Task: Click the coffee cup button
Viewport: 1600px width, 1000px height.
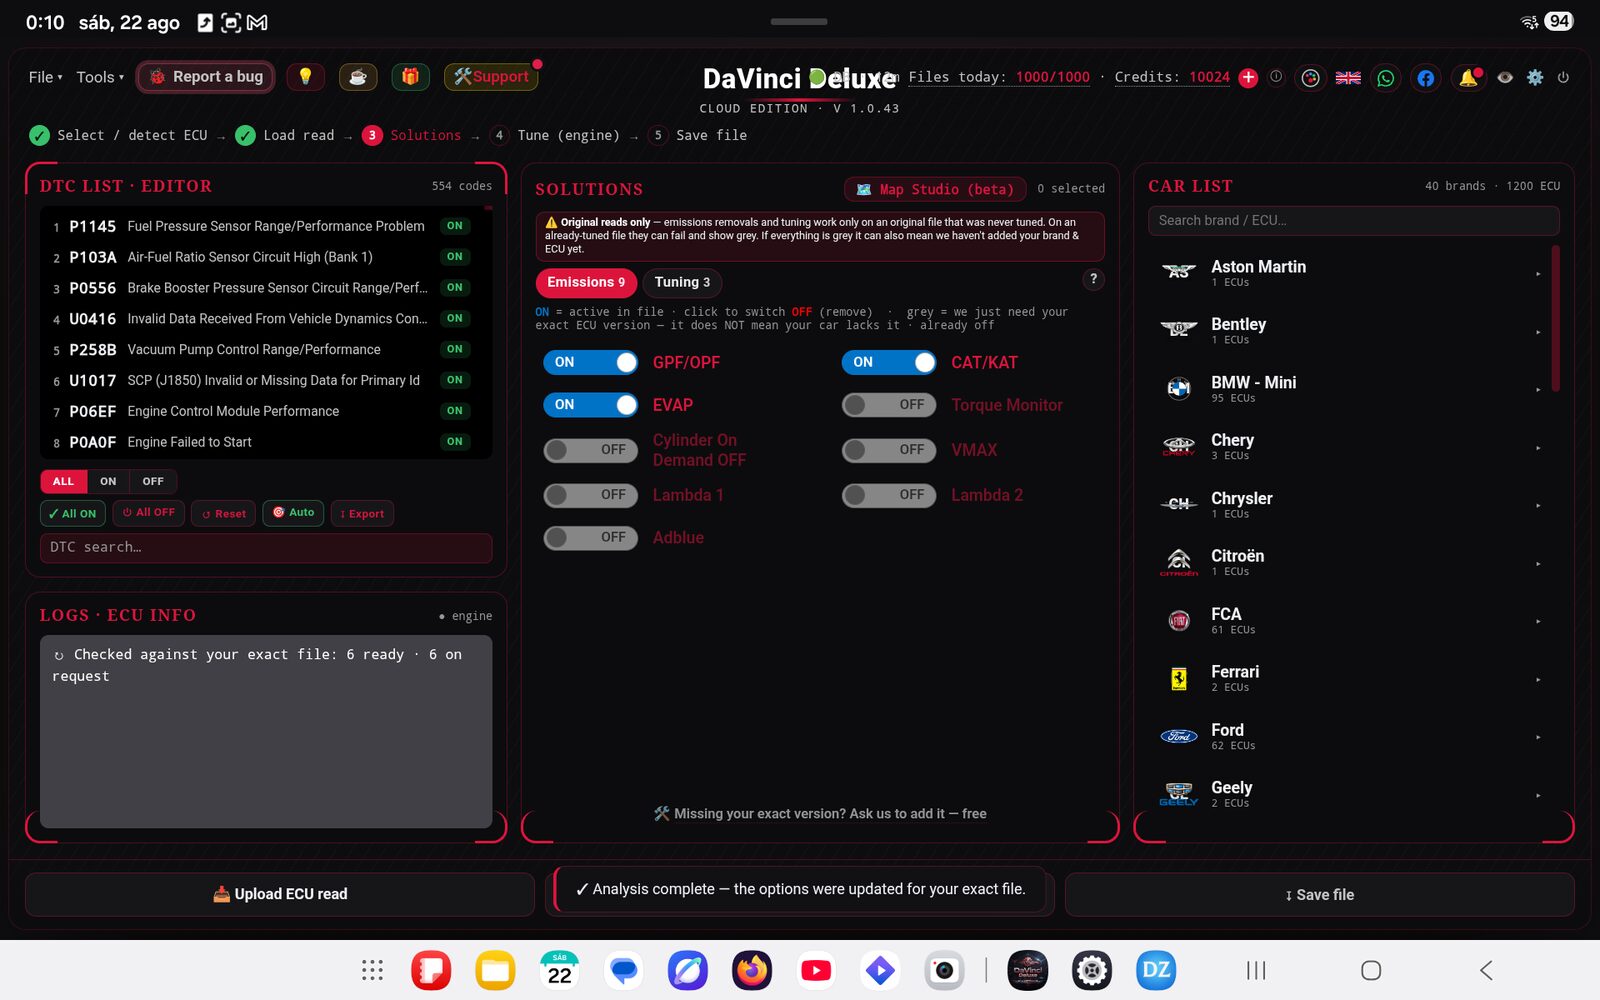Action: (358, 77)
